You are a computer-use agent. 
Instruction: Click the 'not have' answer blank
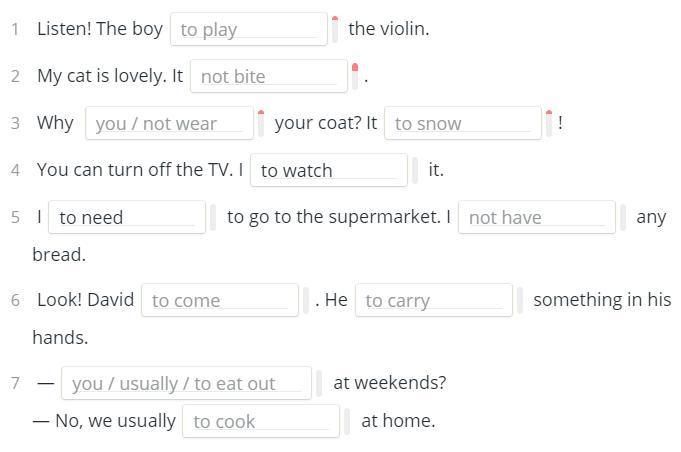tap(536, 217)
